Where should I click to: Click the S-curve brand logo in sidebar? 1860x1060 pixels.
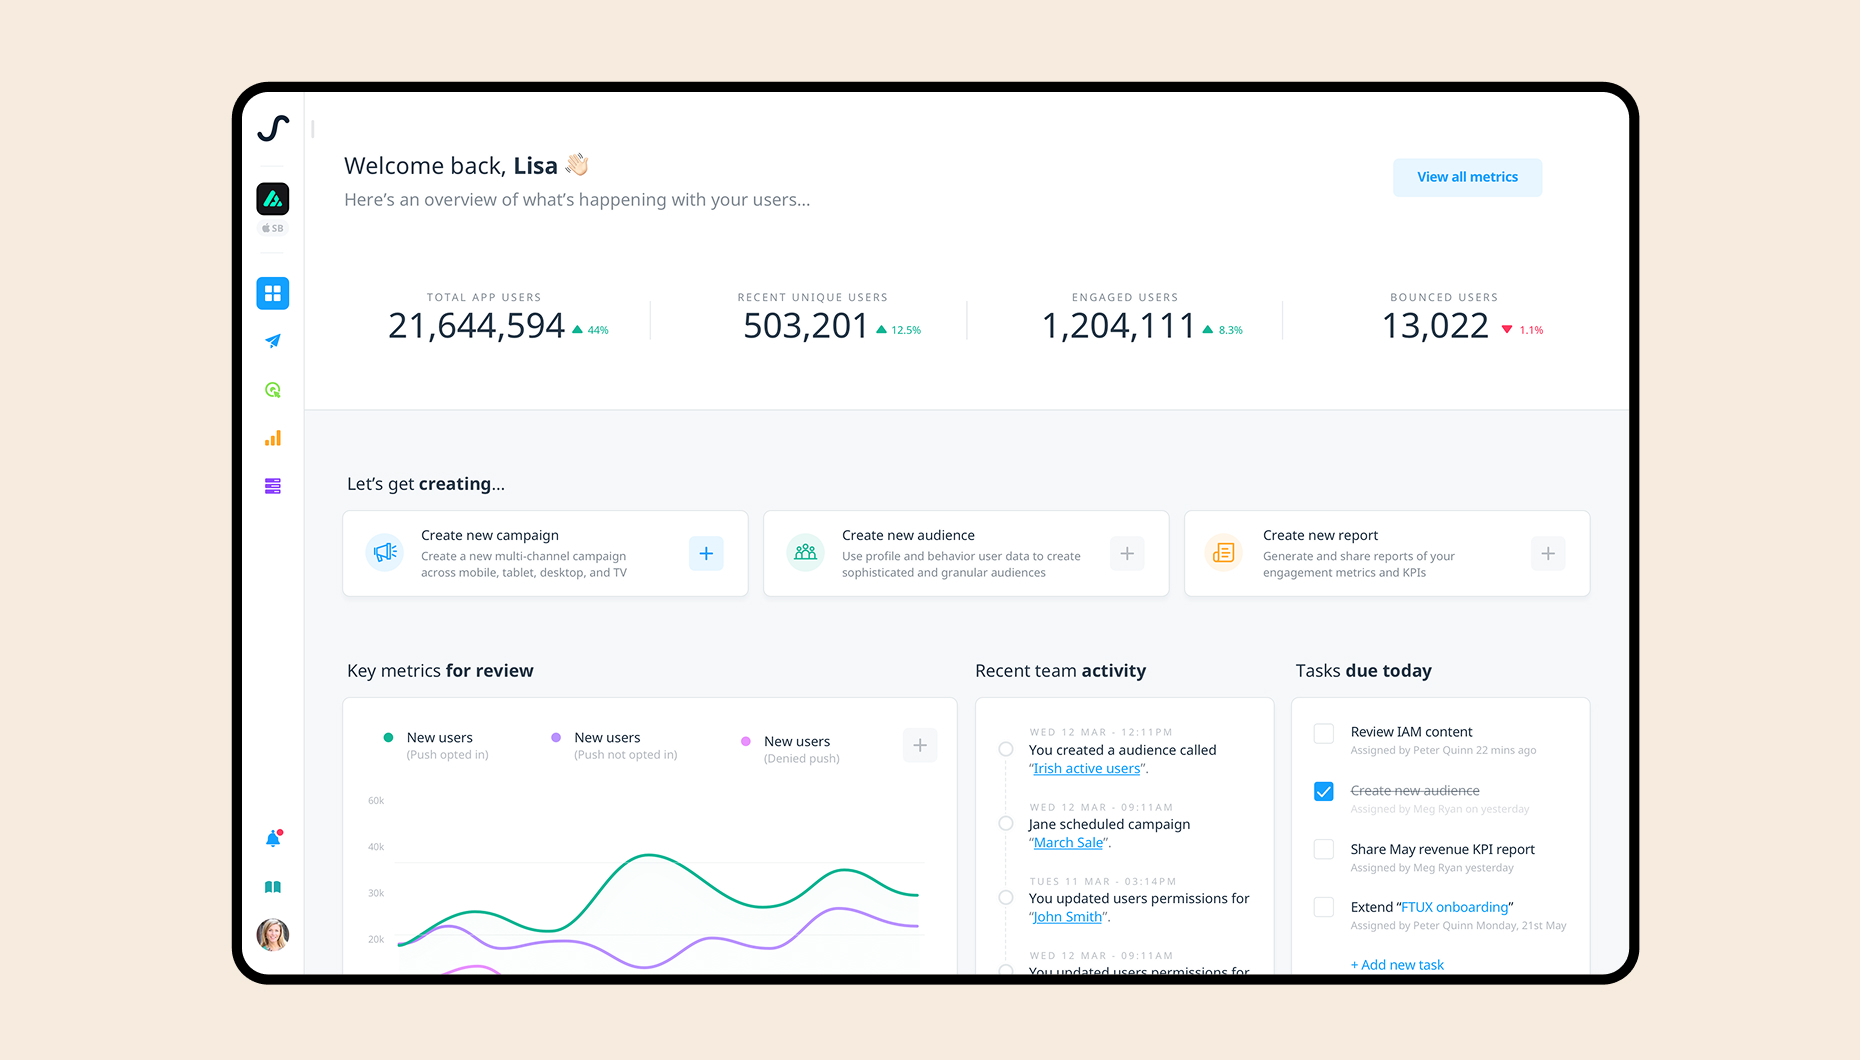(x=273, y=128)
